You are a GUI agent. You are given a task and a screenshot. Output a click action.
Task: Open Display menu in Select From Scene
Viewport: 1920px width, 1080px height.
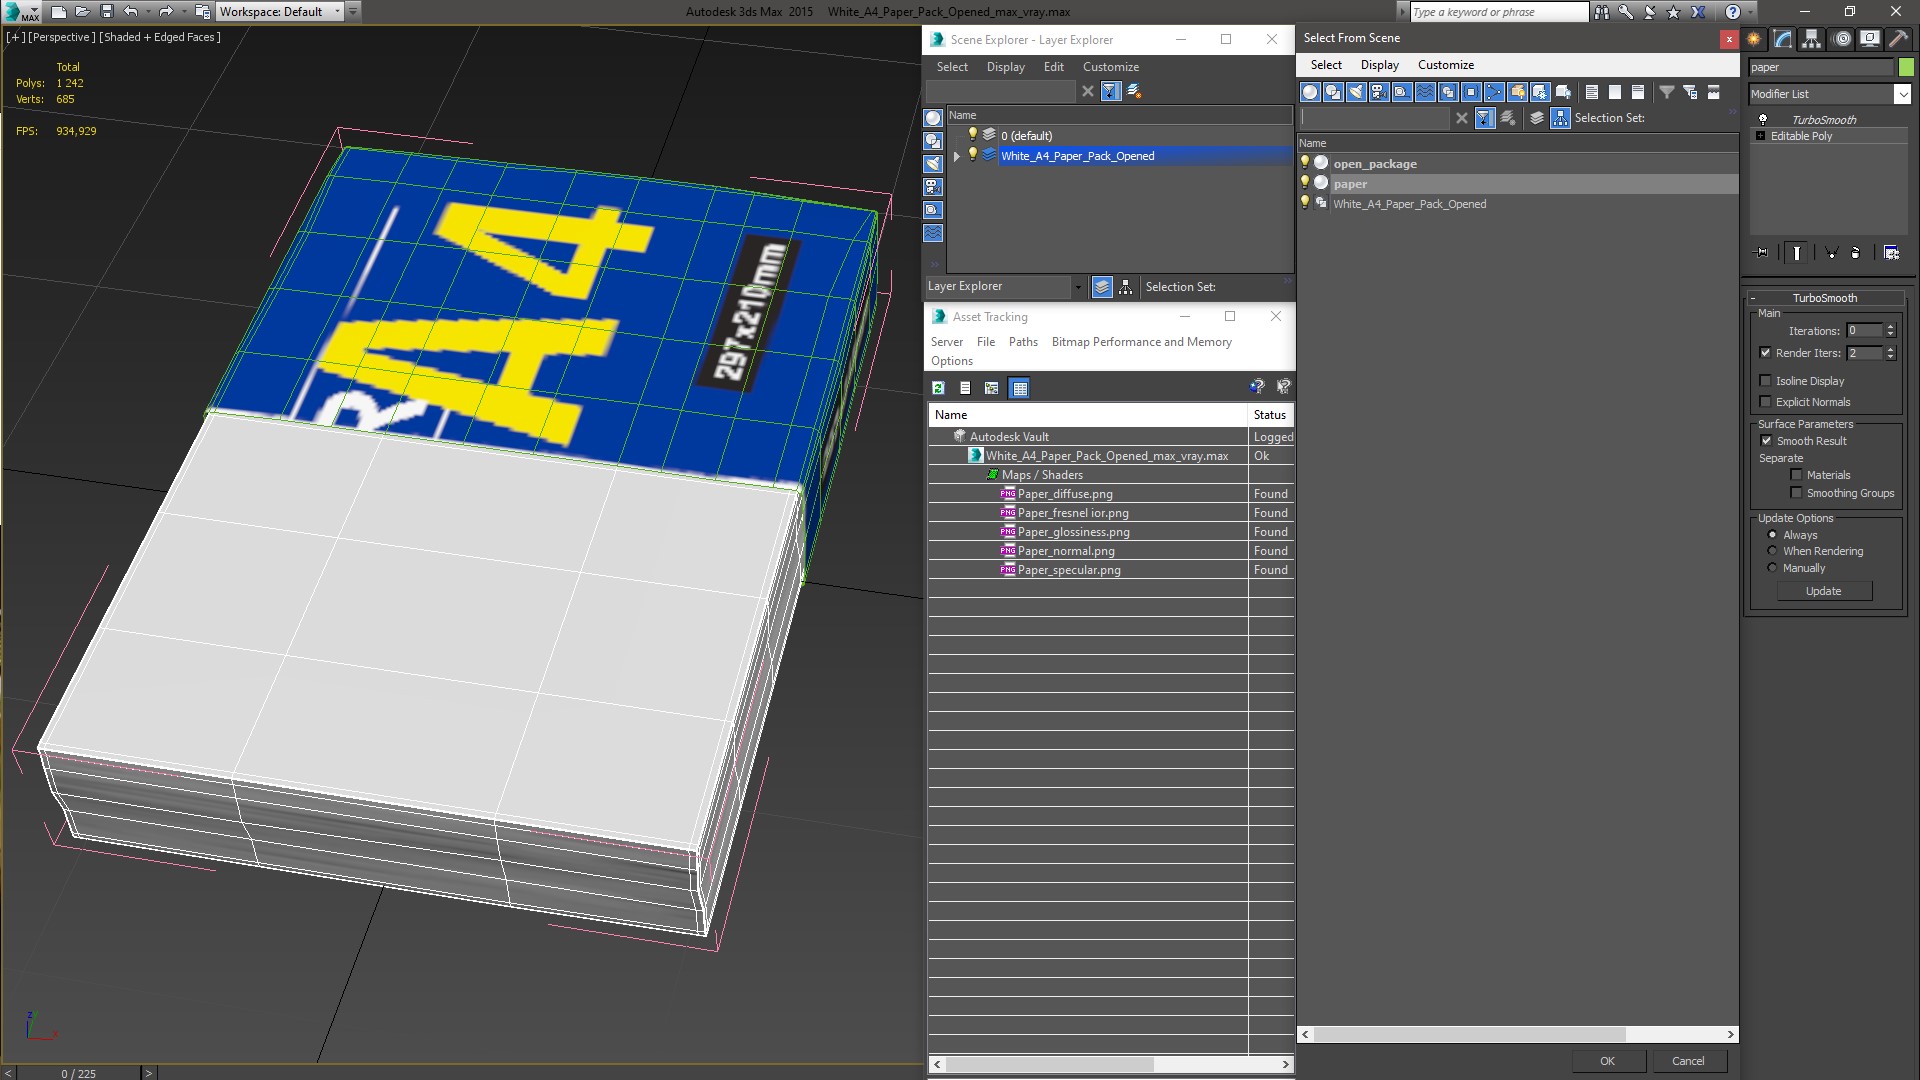1379,65
